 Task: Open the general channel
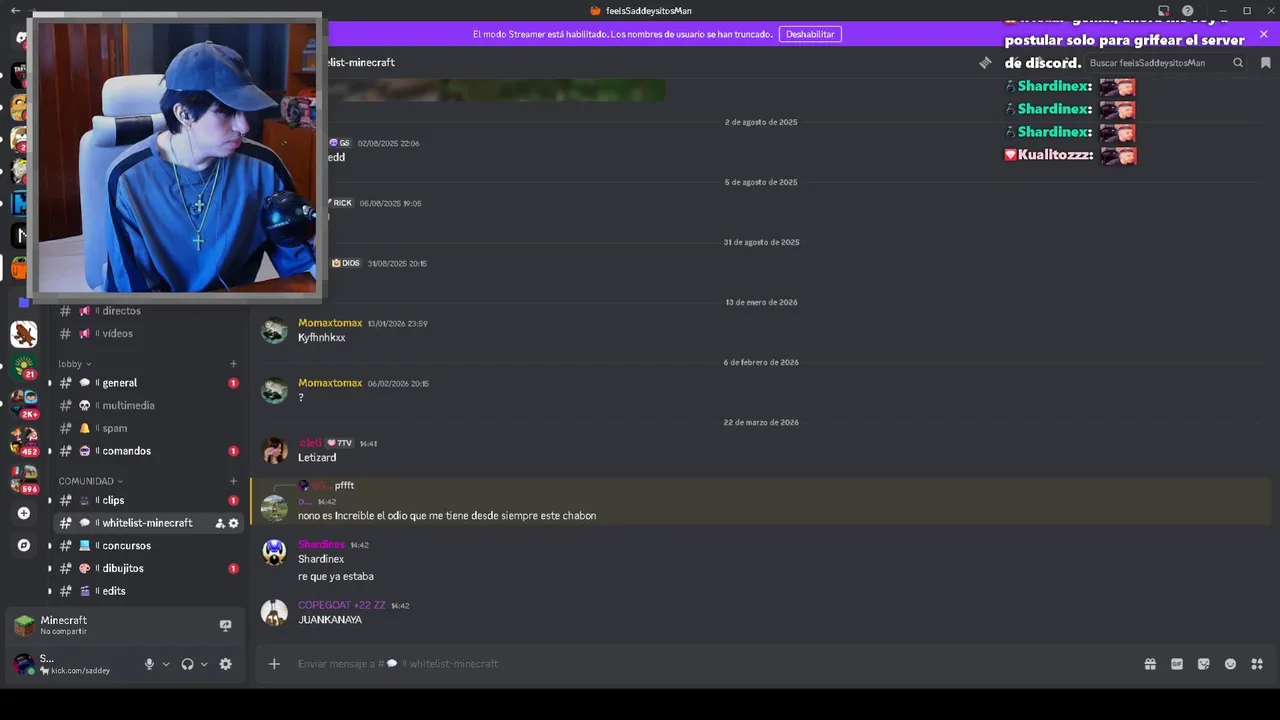147,383
